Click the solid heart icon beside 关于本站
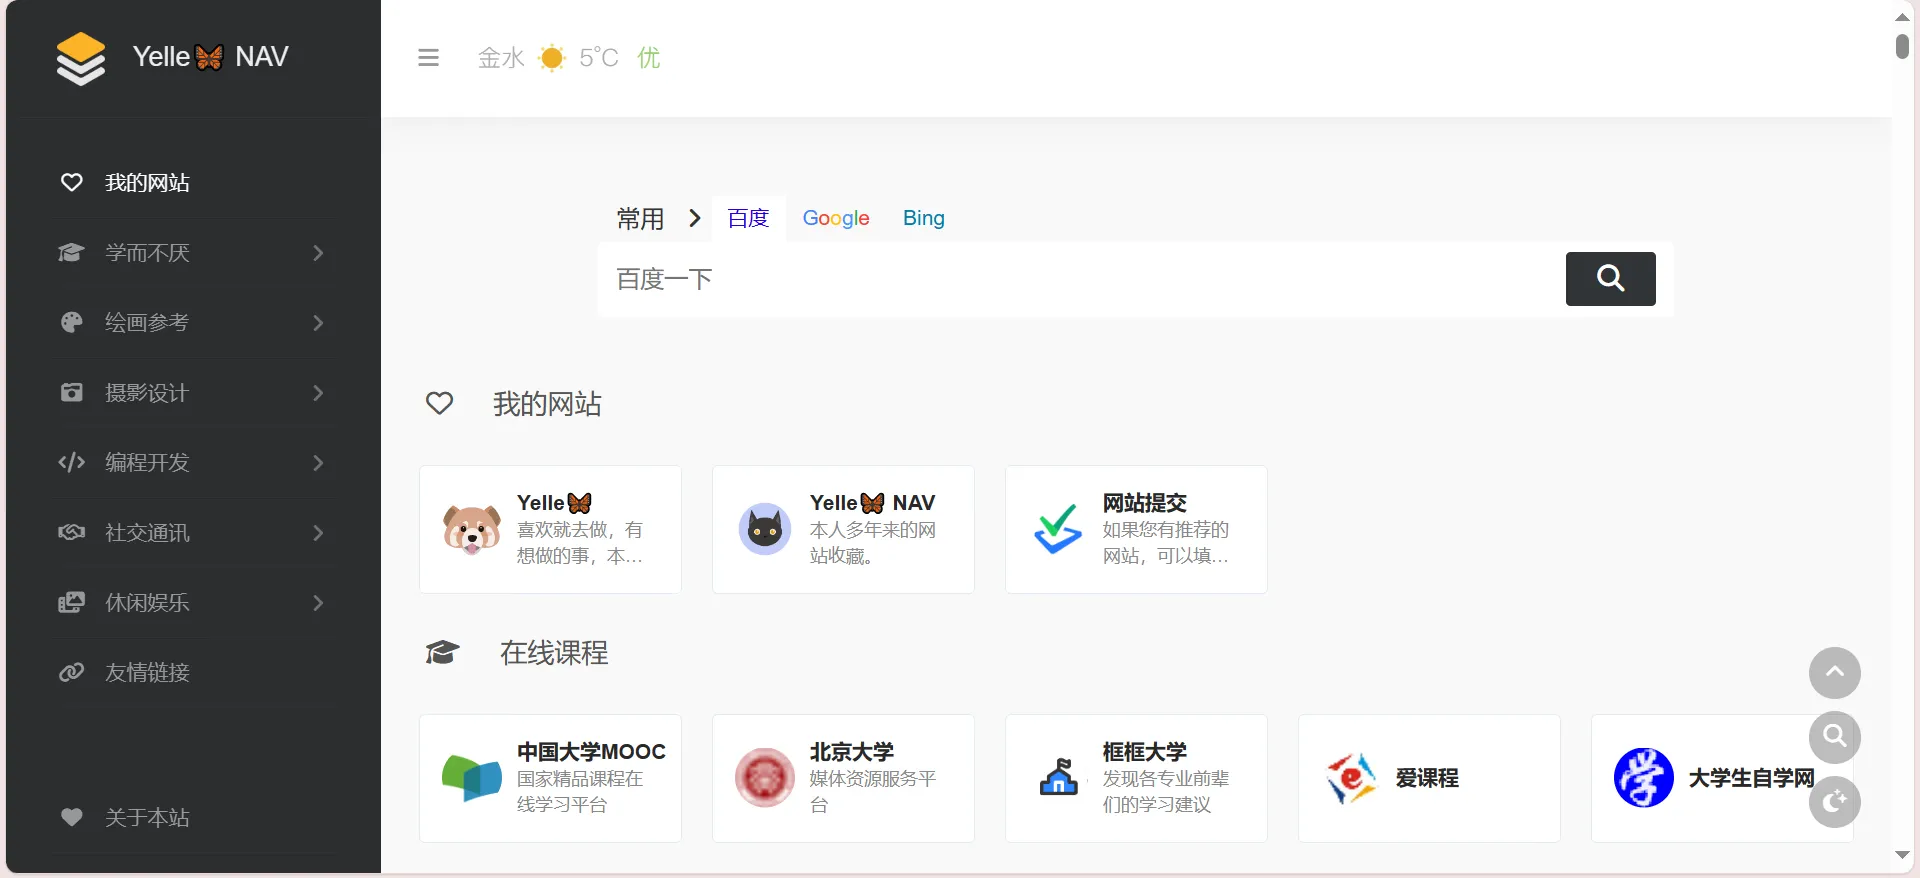The width and height of the screenshot is (1920, 878). point(71,817)
